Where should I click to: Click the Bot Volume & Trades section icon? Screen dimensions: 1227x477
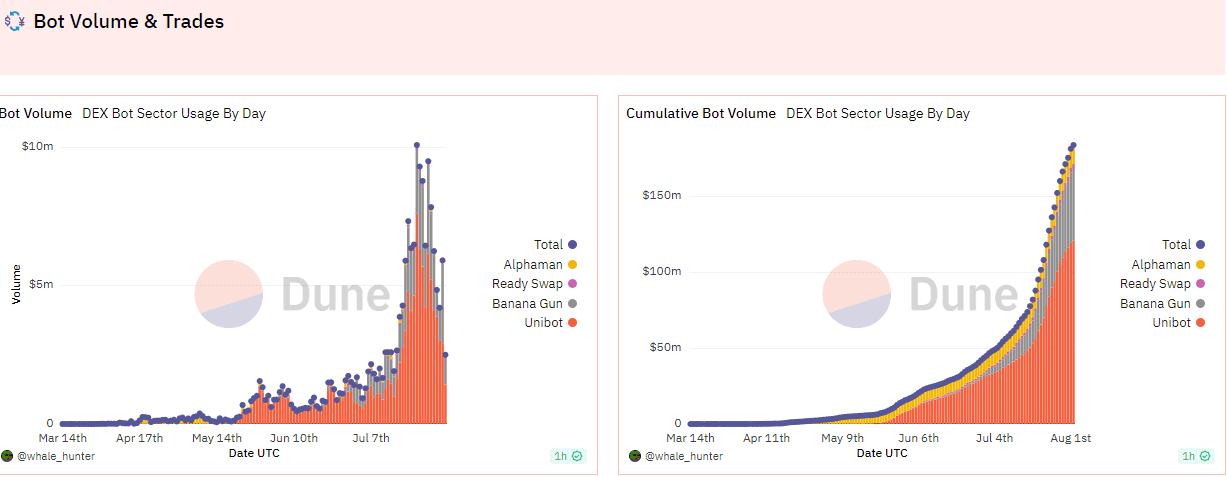pyautogui.click(x=14, y=22)
